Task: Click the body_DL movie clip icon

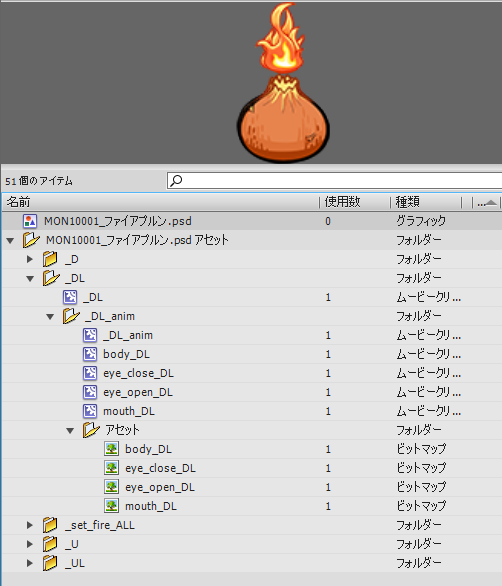Action: [90, 354]
